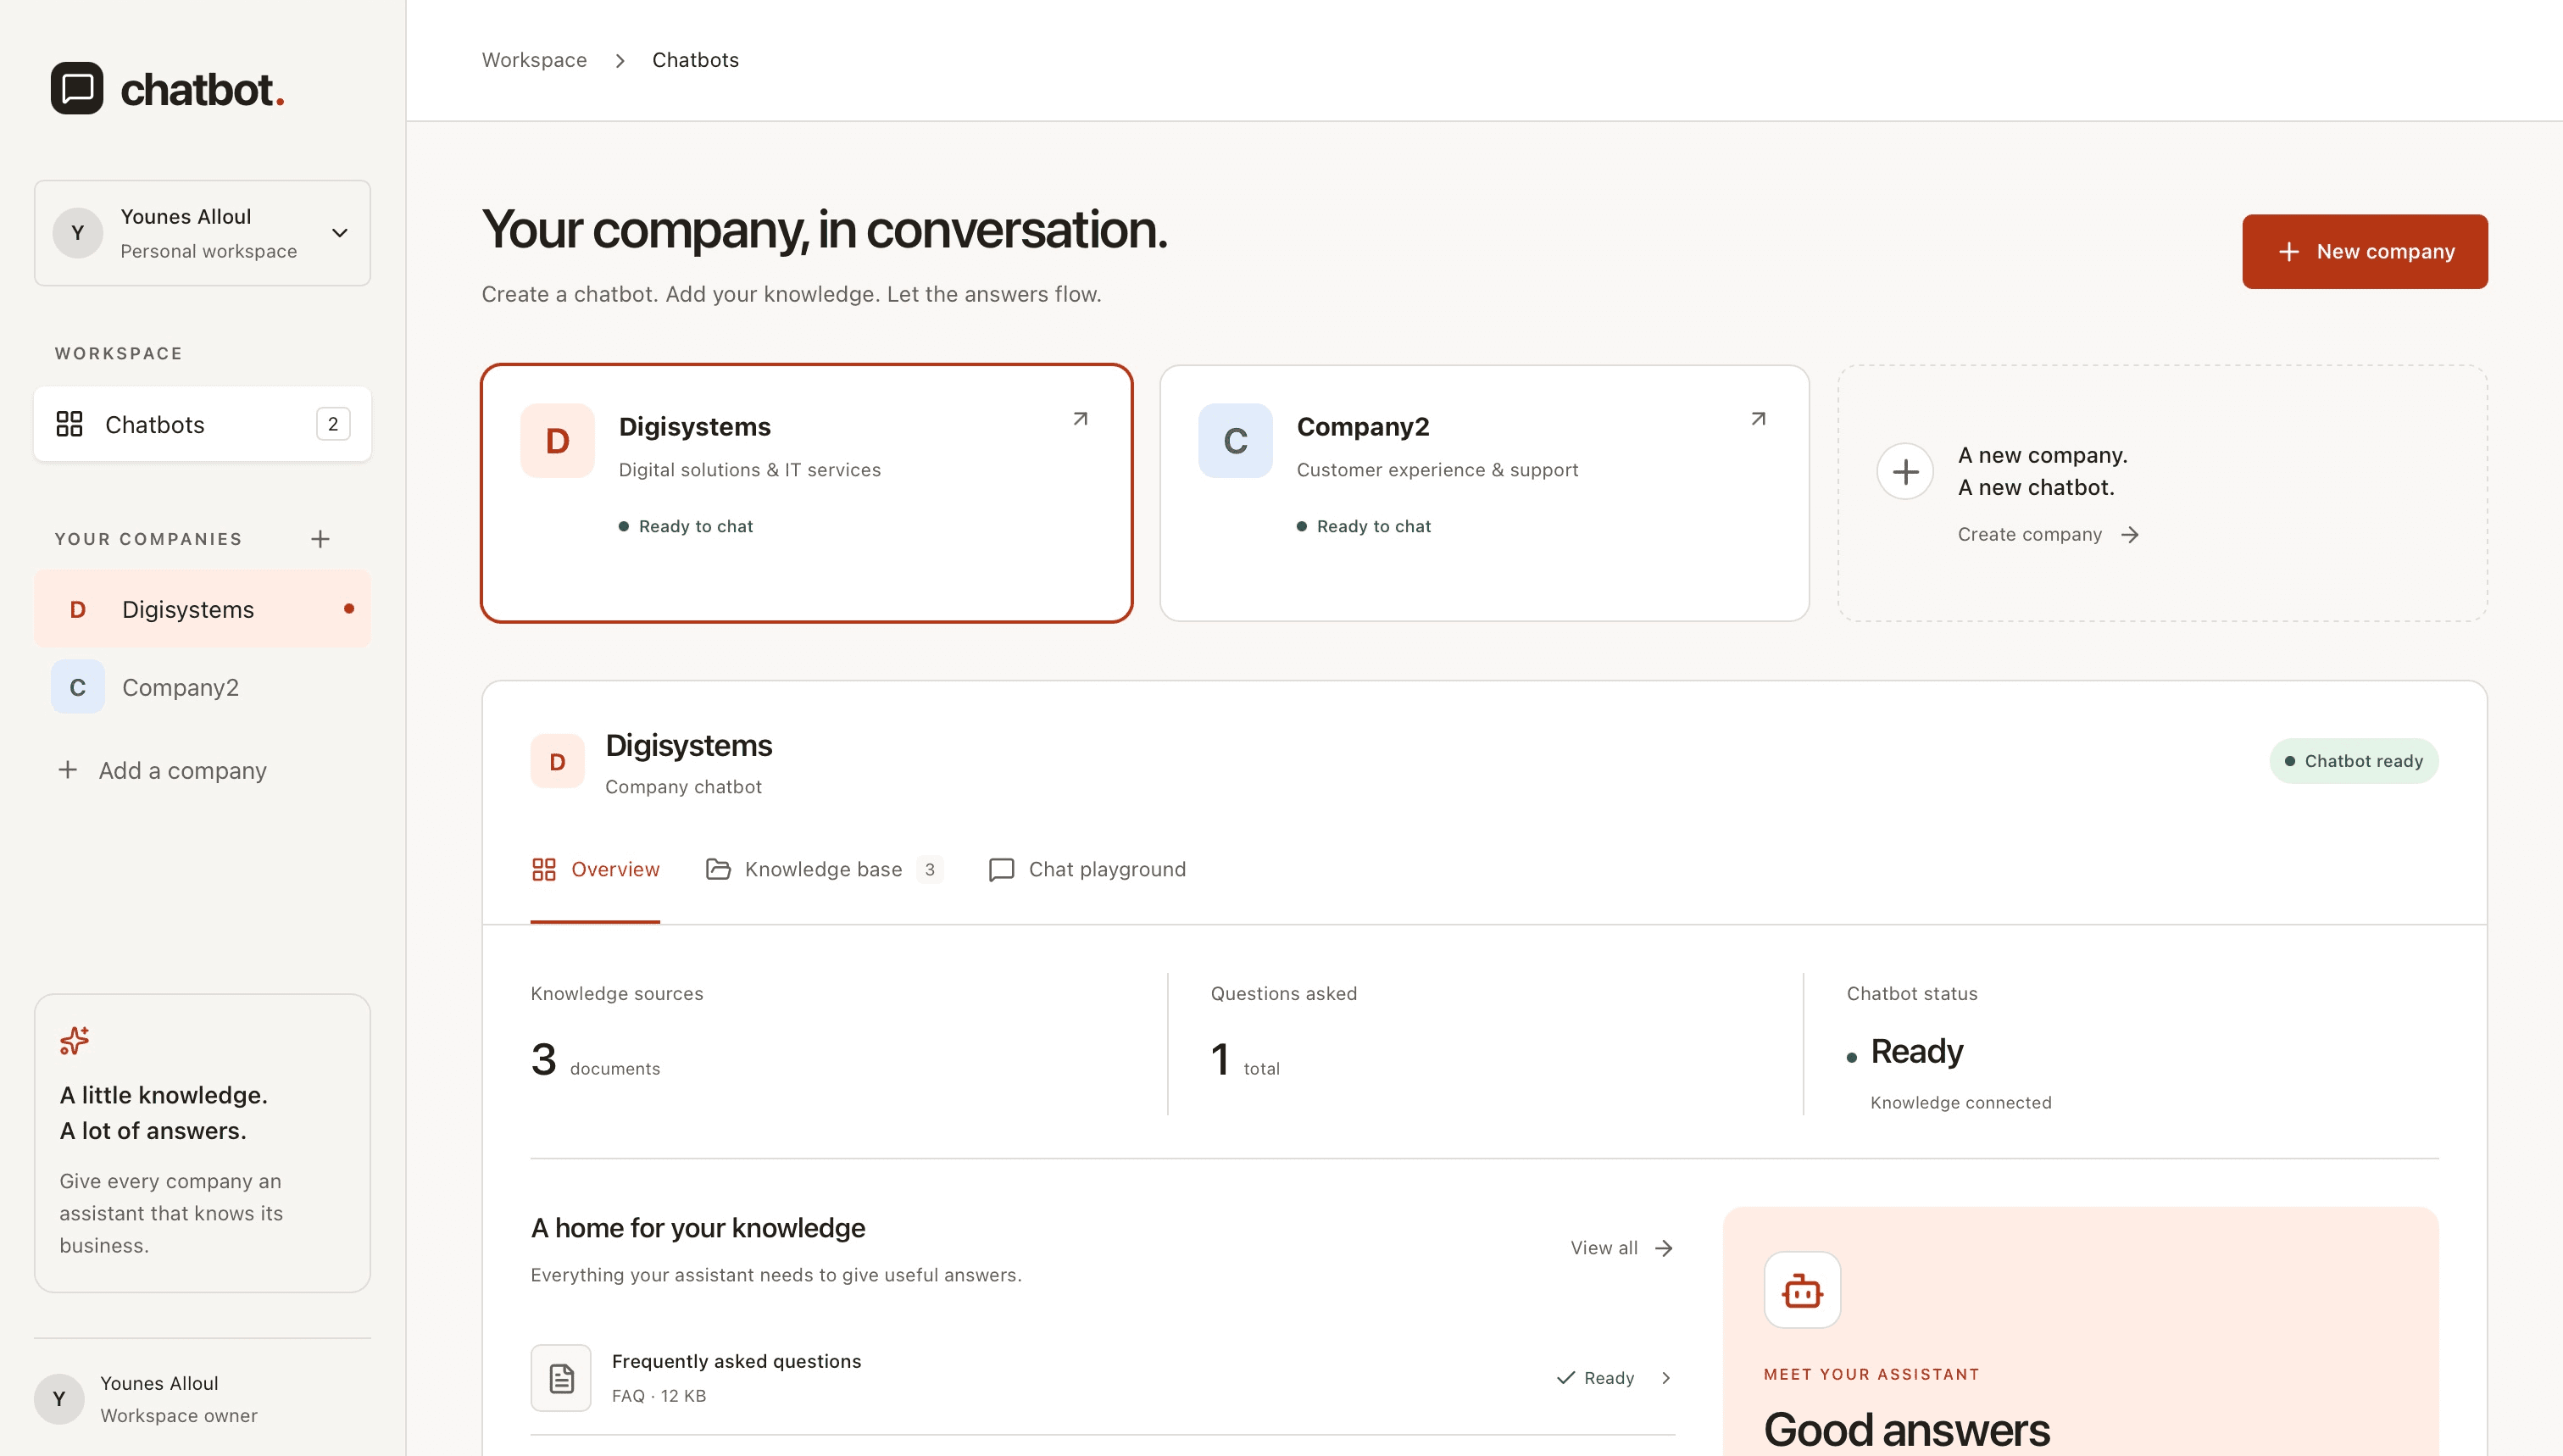Open Digisystems card arrow icon
The image size is (2563, 1456).
[x=1080, y=419]
